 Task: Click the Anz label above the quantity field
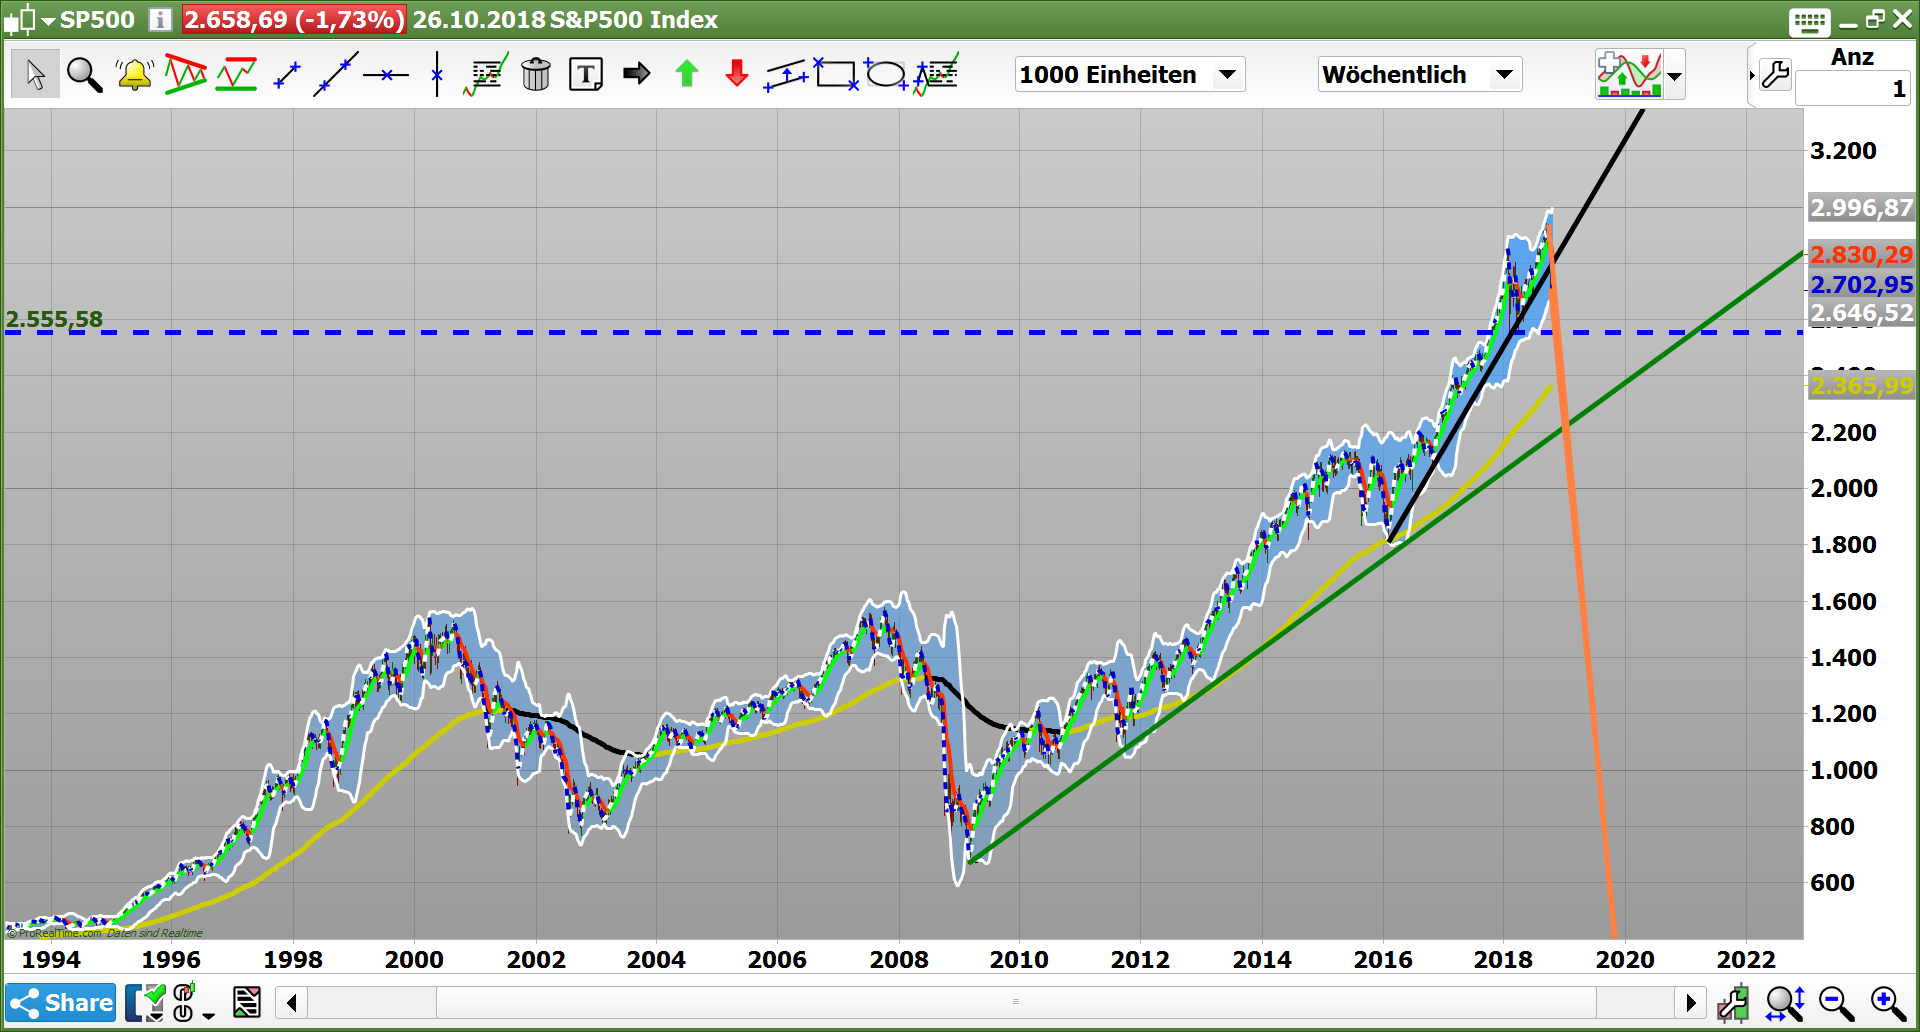click(x=1852, y=57)
